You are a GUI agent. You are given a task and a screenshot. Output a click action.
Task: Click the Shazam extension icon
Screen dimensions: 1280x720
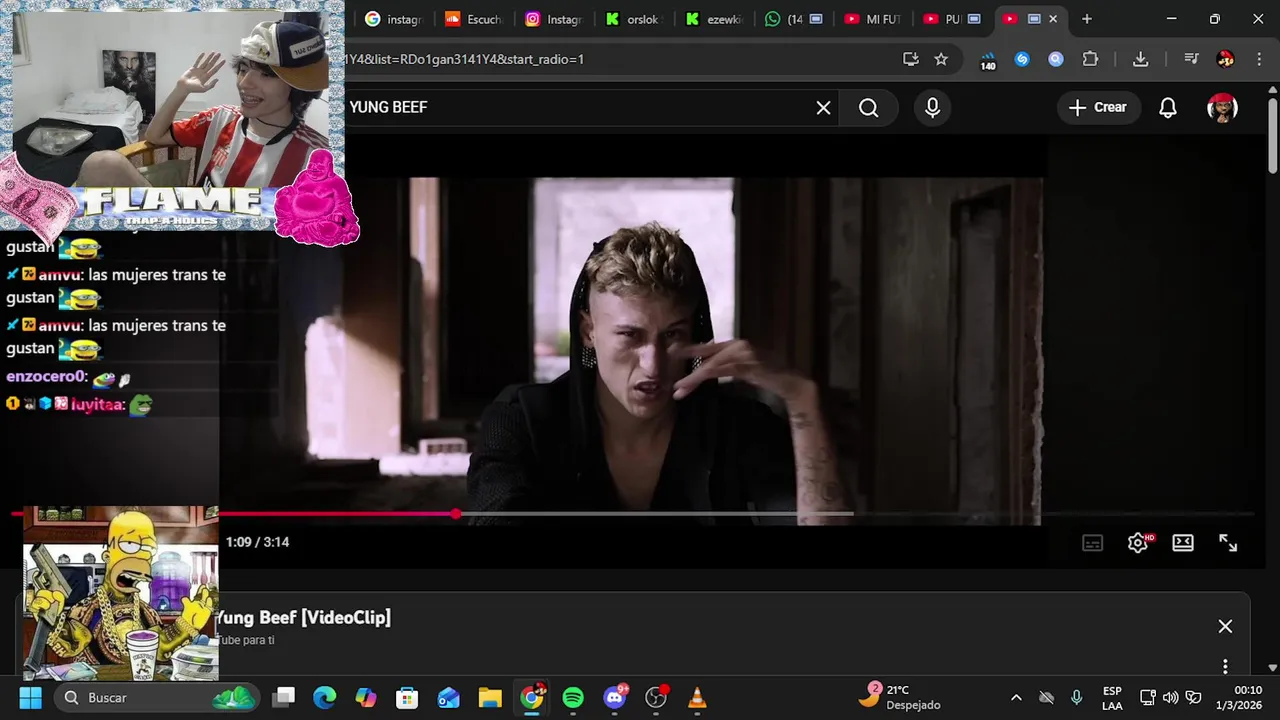click(x=1022, y=59)
